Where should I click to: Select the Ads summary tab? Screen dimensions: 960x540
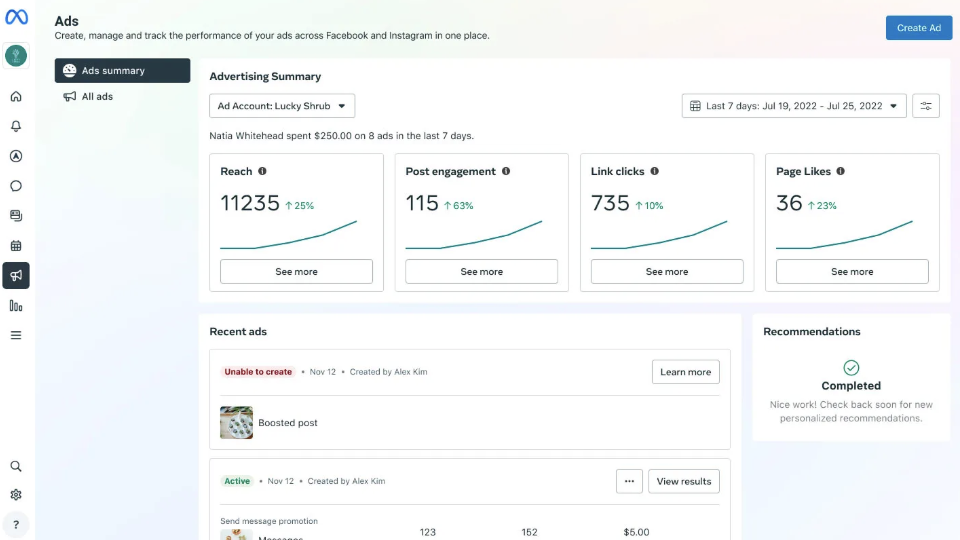pyautogui.click(x=122, y=70)
